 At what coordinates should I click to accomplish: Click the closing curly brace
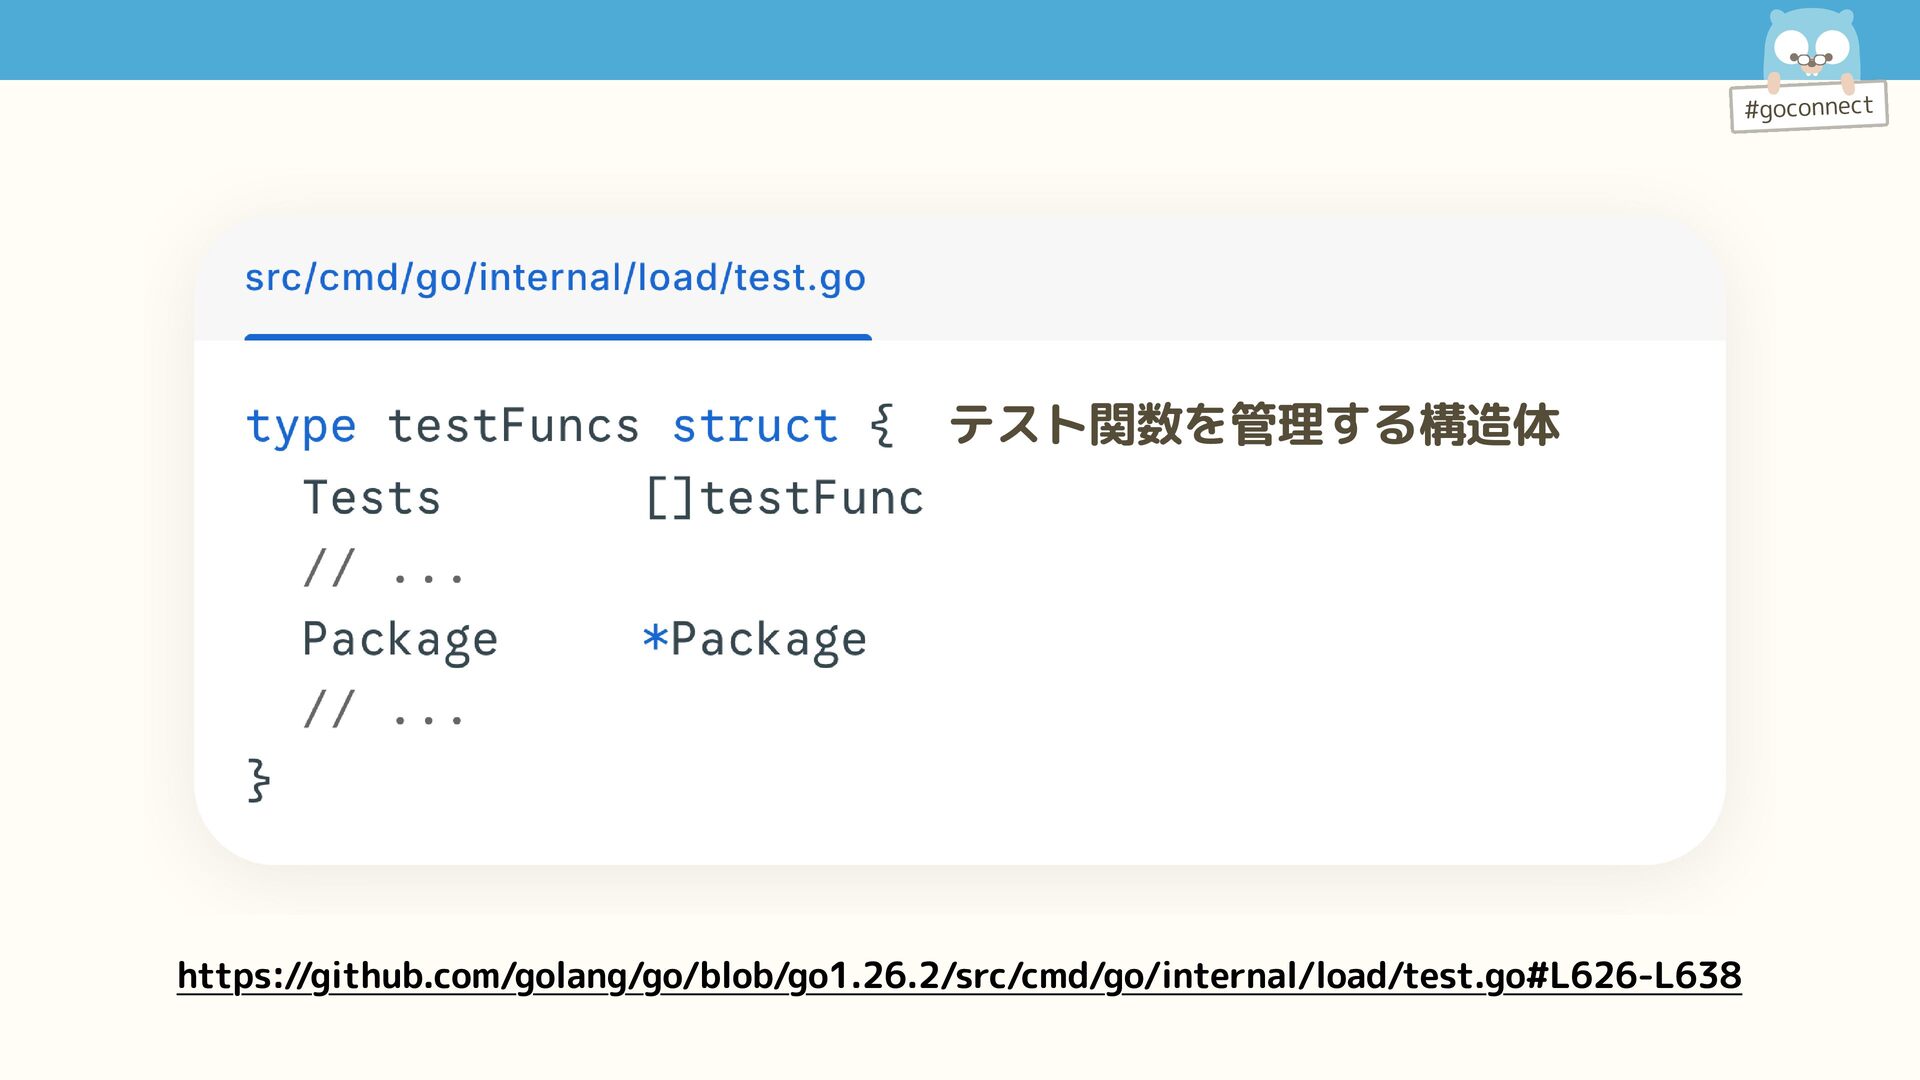point(258,781)
